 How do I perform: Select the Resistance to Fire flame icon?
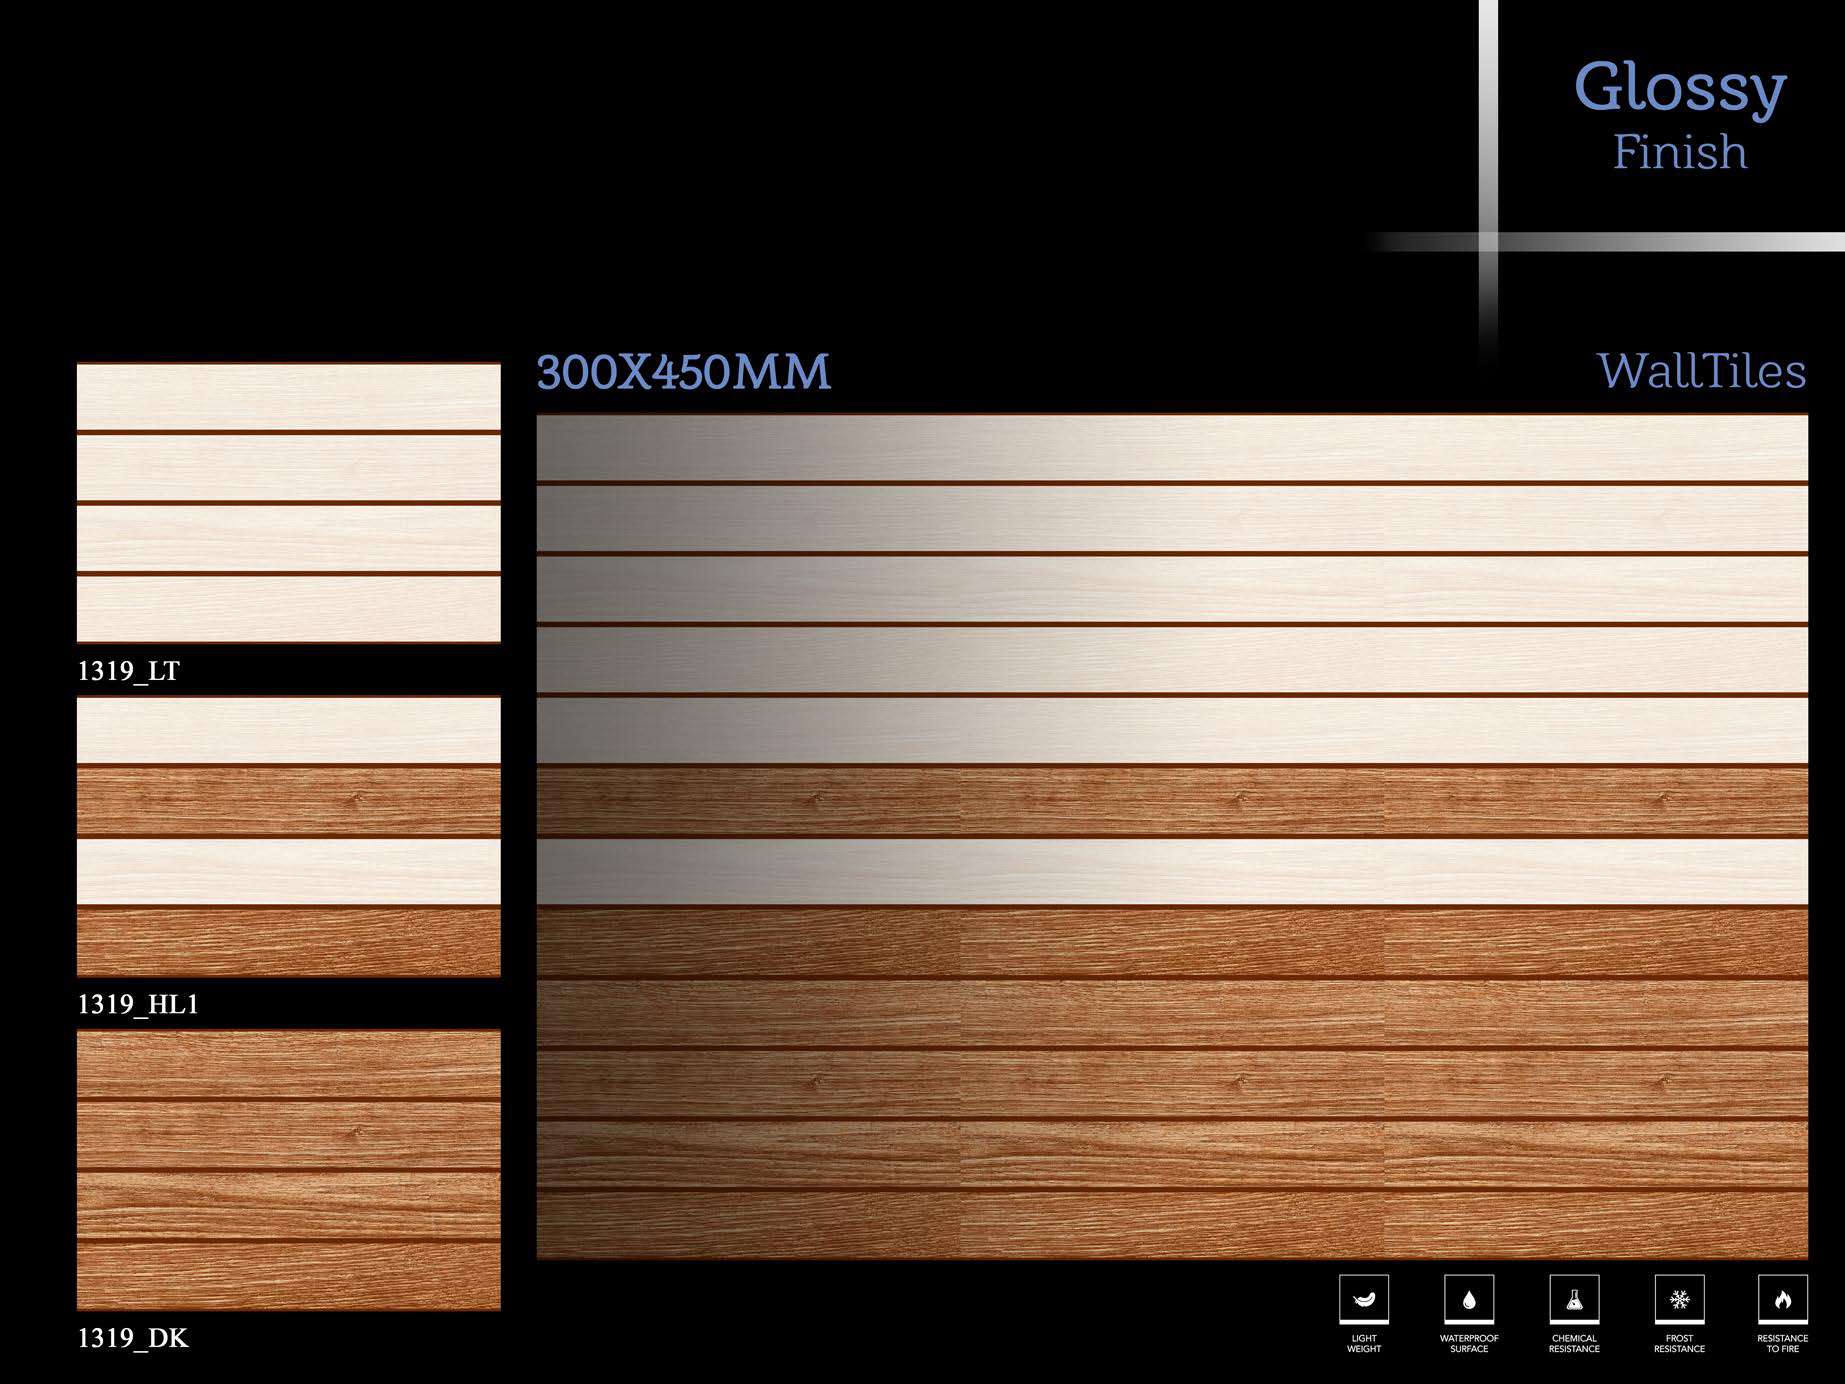1782,1299
